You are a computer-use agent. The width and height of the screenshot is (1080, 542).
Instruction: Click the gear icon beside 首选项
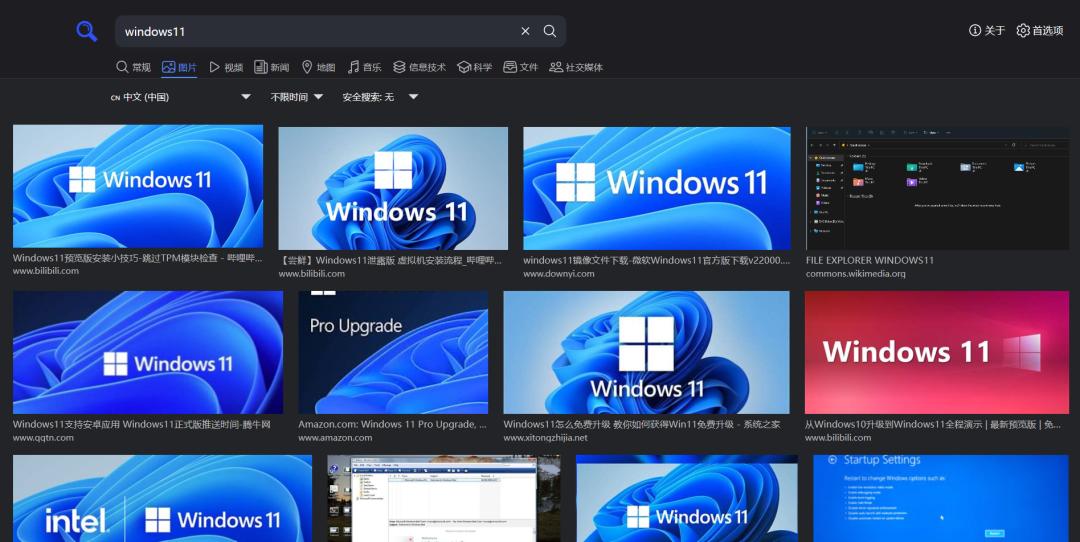pos(1023,30)
